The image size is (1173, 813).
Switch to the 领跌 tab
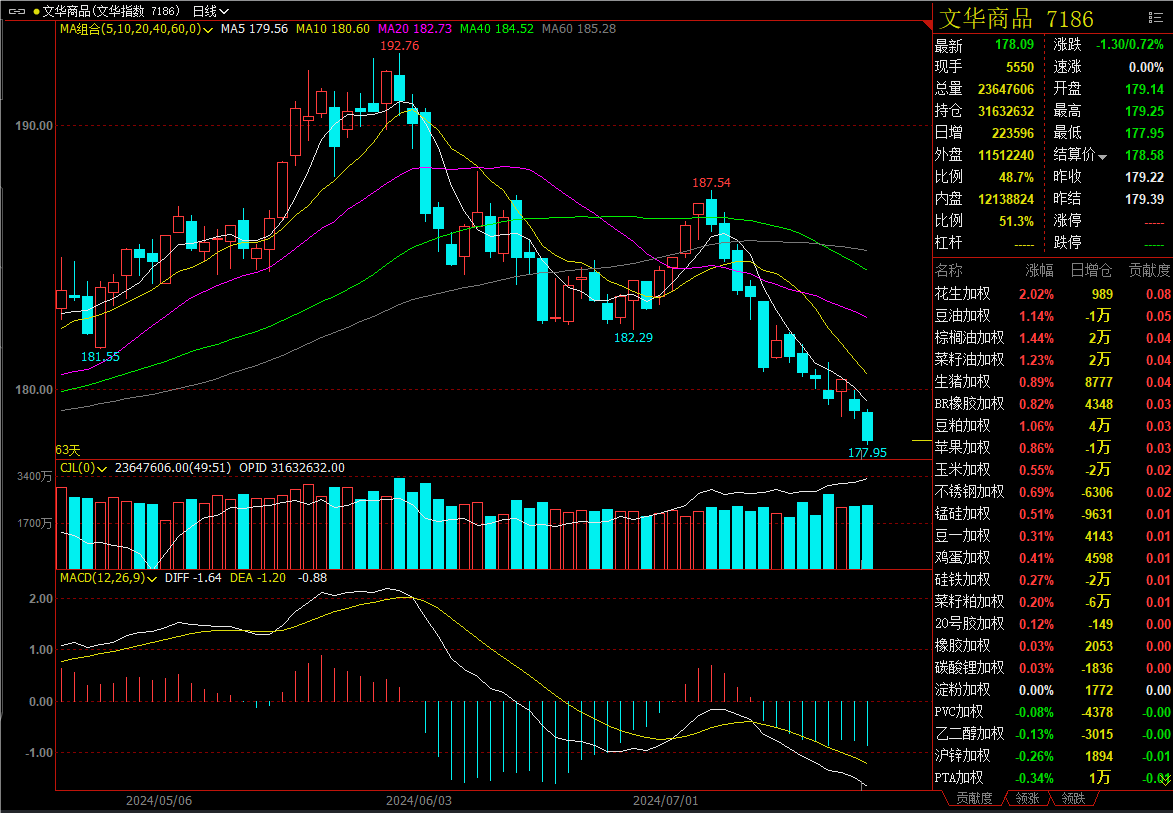click(1073, 799)
